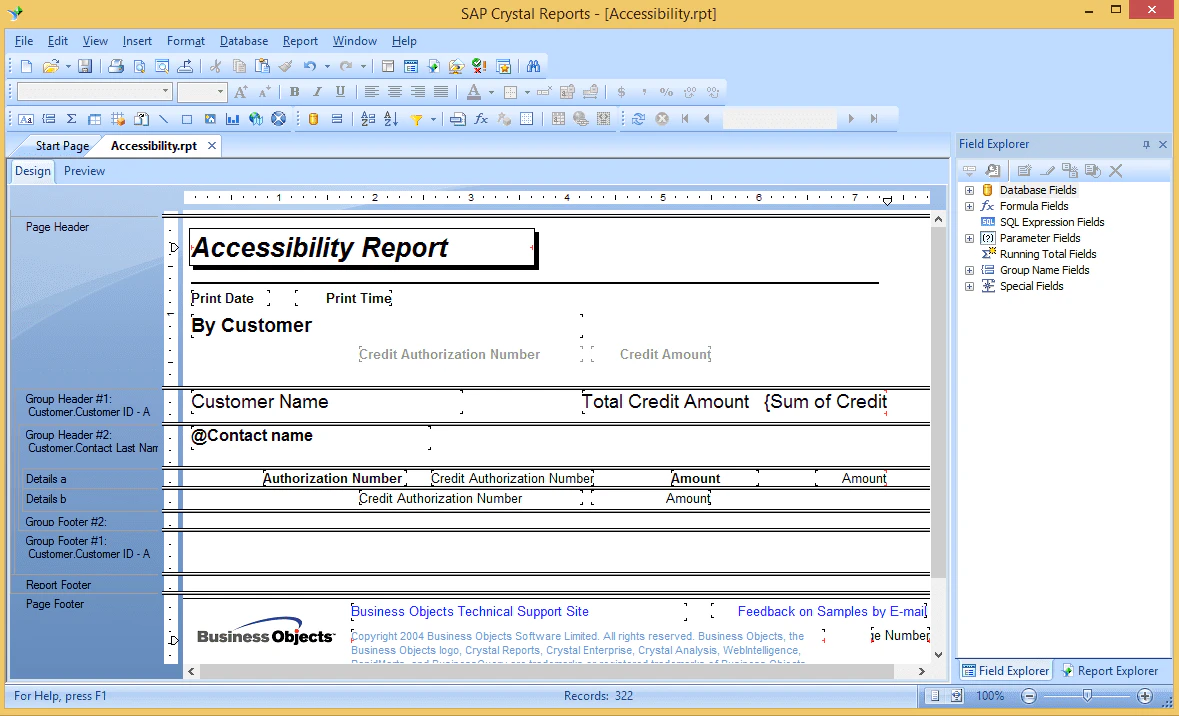Click the Find binoculars icon
1179x716 pixels.
[x=533, y=66]
